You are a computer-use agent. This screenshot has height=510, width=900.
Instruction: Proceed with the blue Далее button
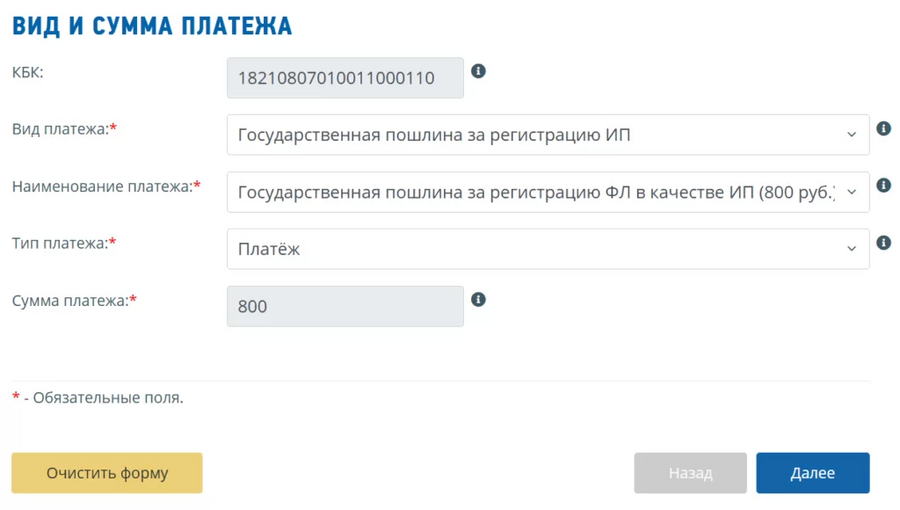coord(813,473)
